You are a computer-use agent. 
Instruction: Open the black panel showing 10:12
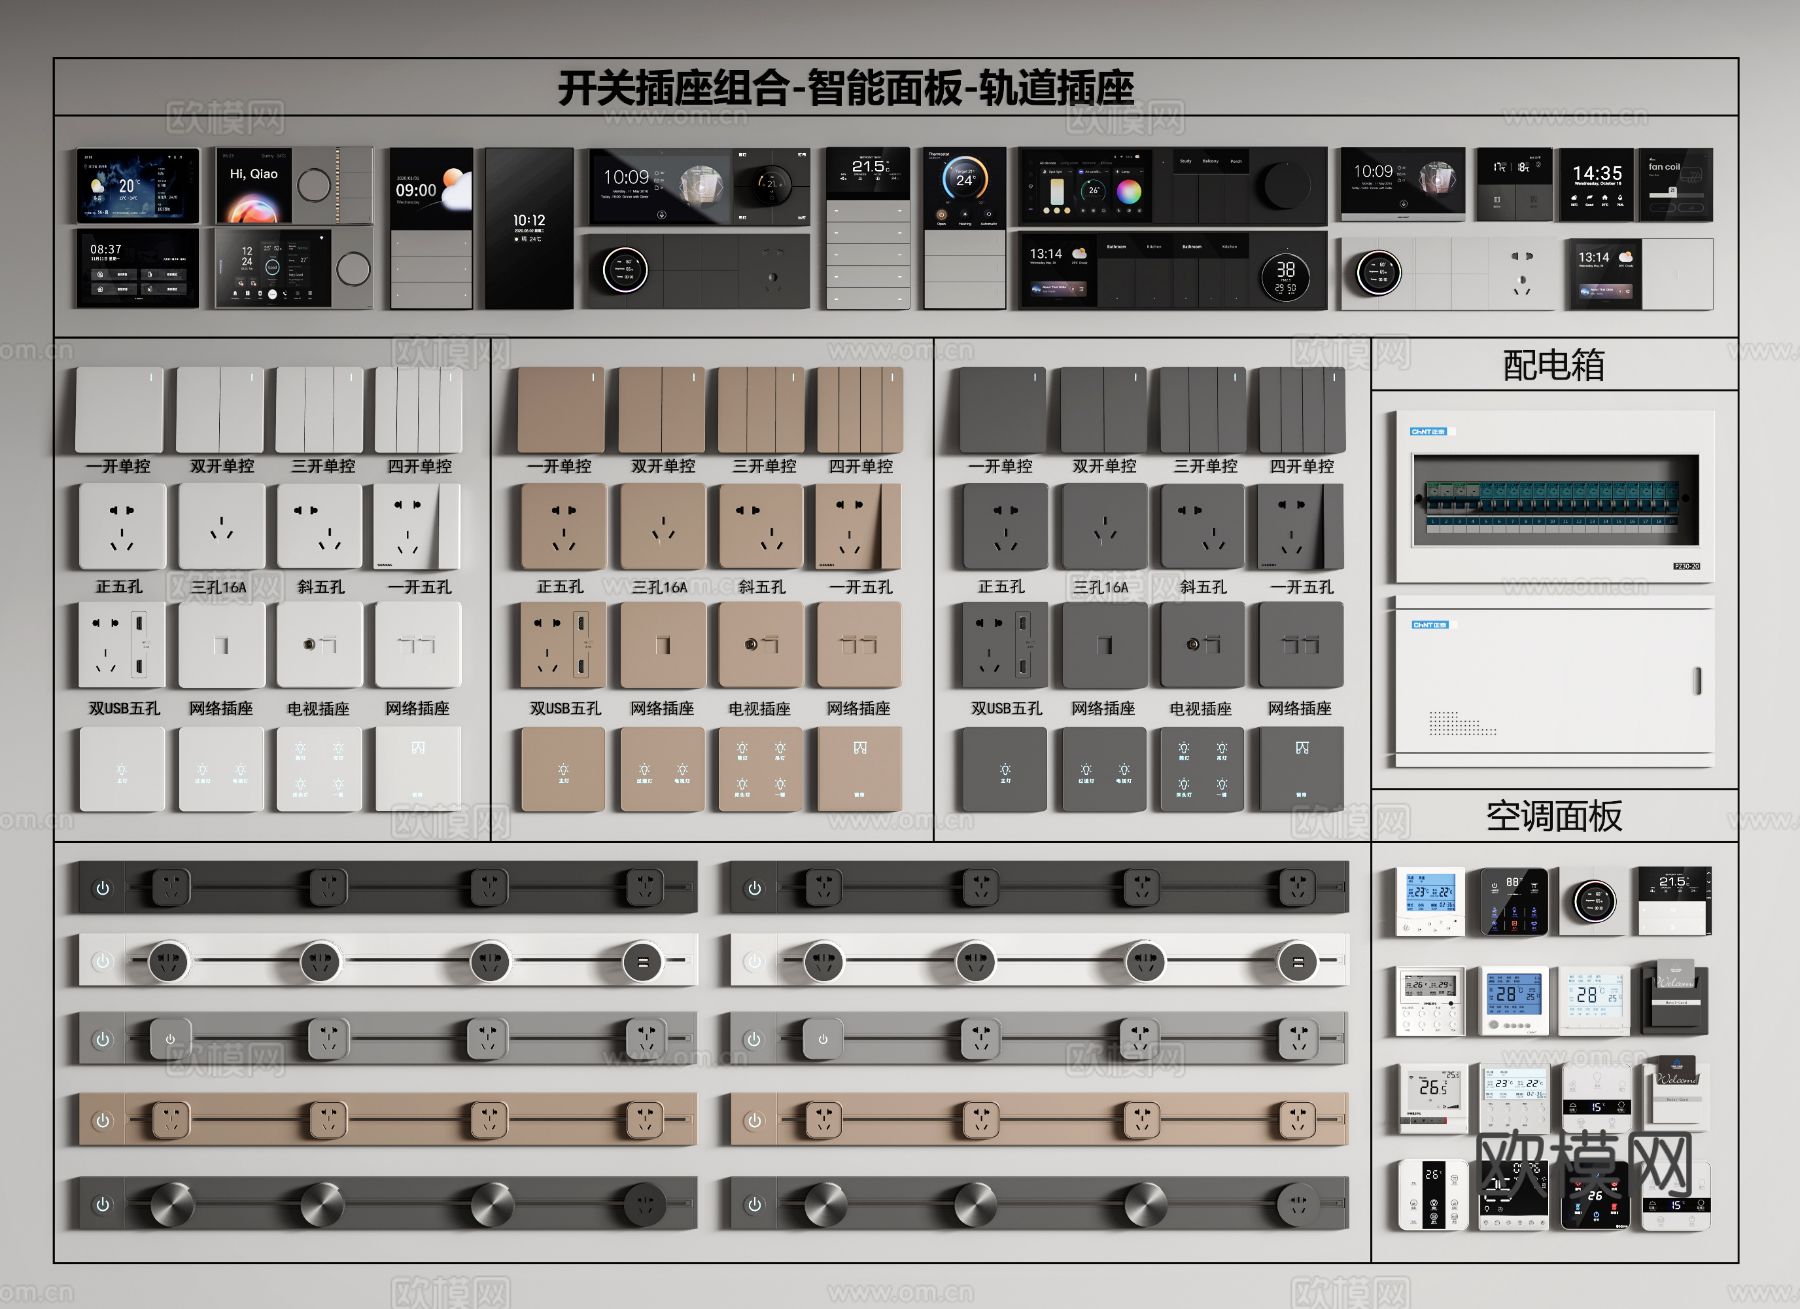point(530,228)
